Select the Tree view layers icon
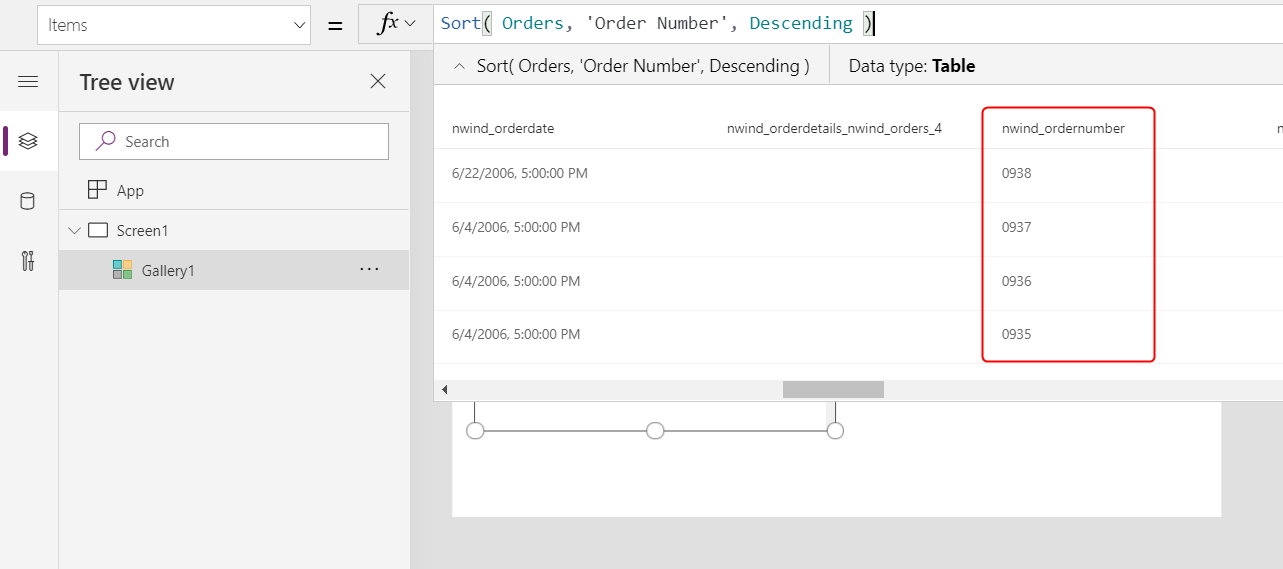The image size is (1283, 569). pos(28,141)
